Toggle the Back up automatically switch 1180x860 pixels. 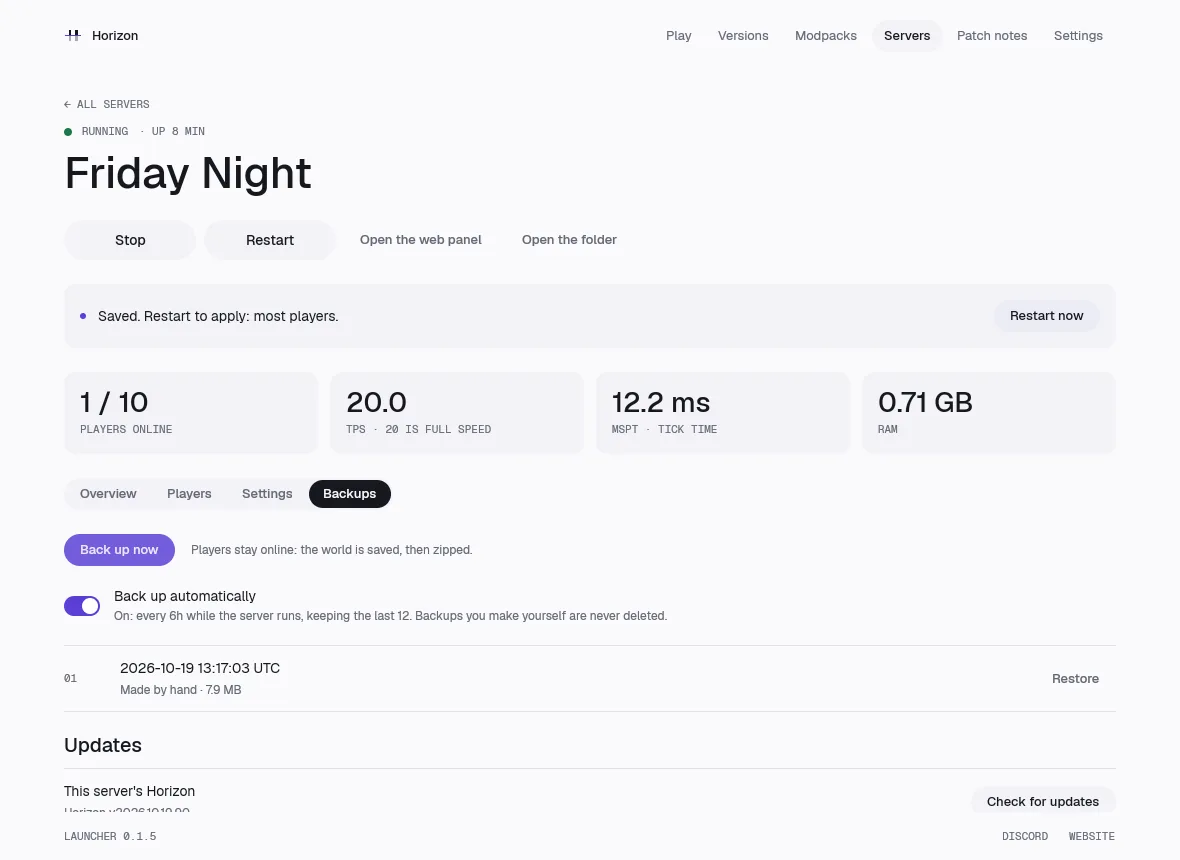pos(82,606)
